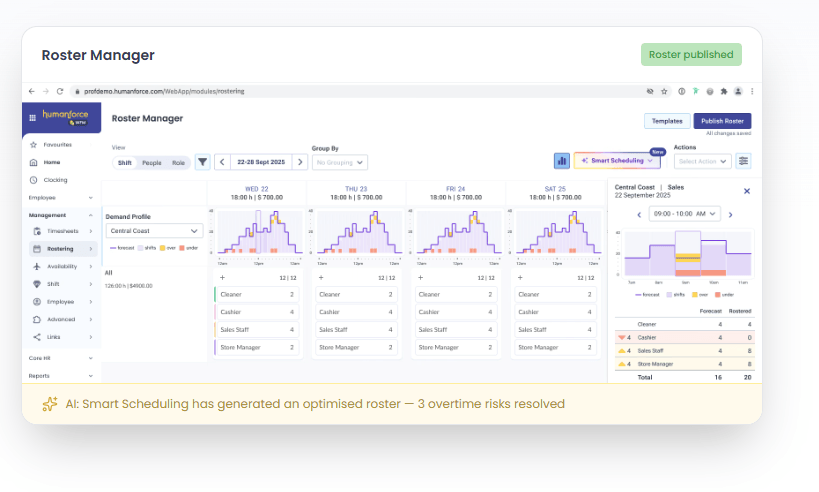
Task: Select the Store Manager row on SAT 25
Action: coord(555,348)
